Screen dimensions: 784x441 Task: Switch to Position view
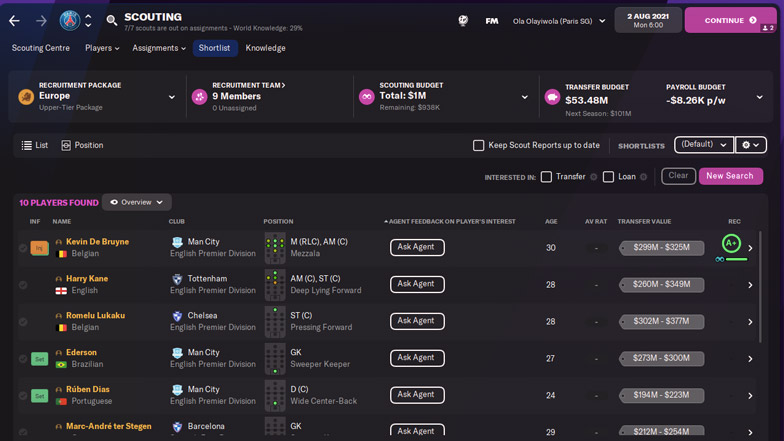[82, 146]
